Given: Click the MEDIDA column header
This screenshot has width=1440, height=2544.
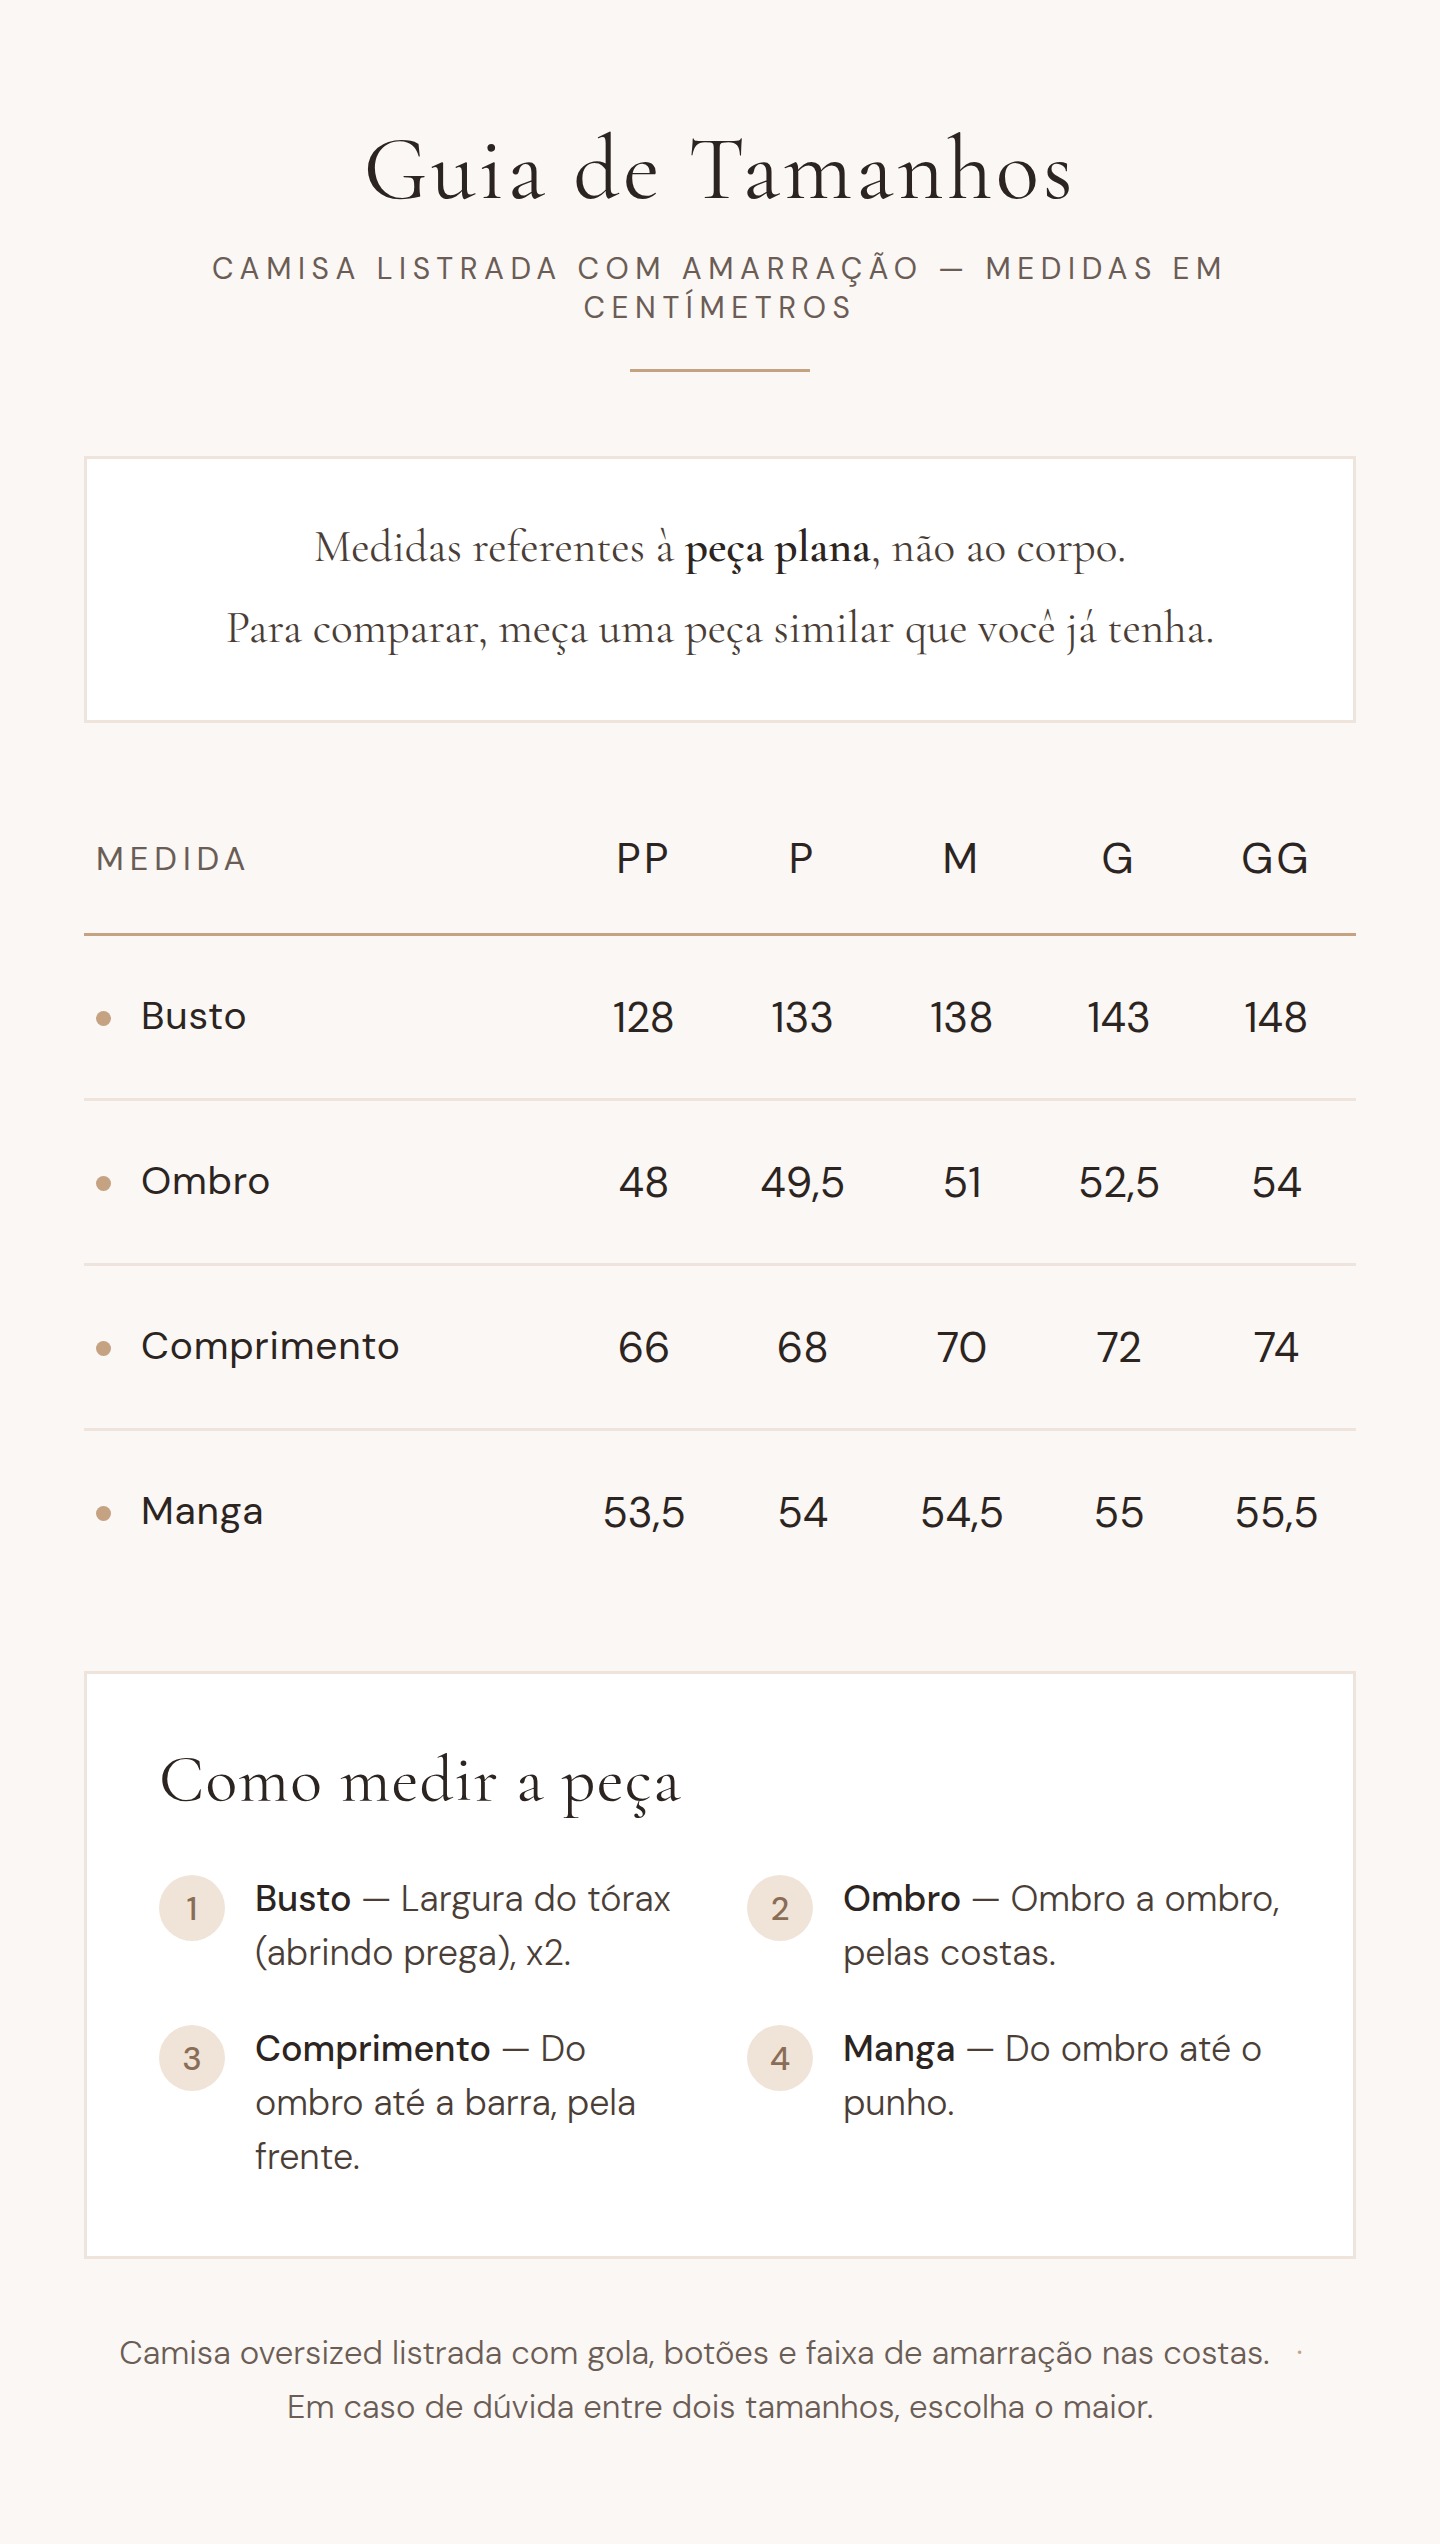Looking at the screenshot, I should pyautogui.click(x=172, y=859).
